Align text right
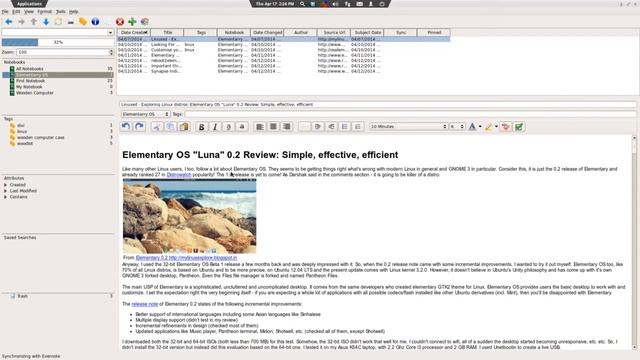 tap(287, 127)
